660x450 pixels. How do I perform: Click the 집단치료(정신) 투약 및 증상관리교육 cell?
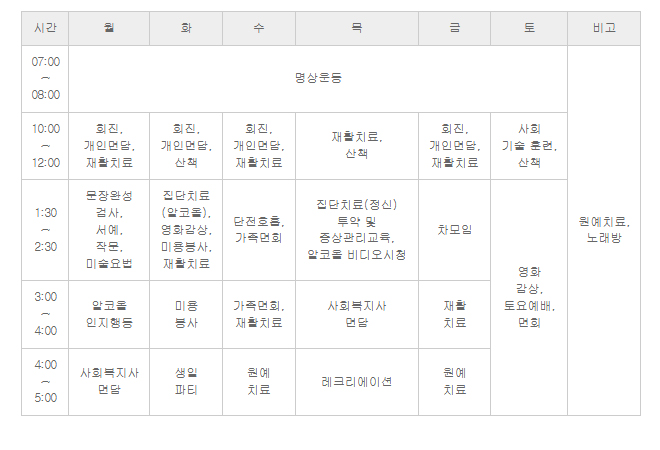357,230
